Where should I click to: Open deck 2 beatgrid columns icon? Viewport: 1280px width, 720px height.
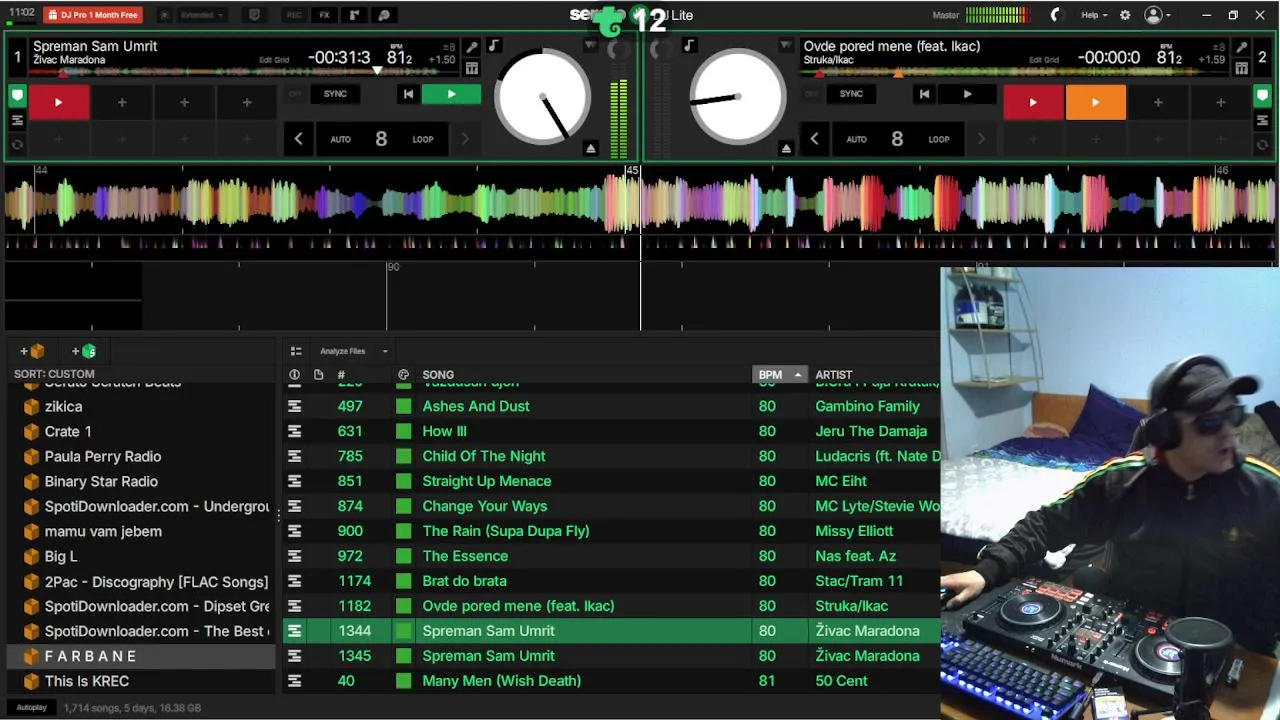[1241, 69]
